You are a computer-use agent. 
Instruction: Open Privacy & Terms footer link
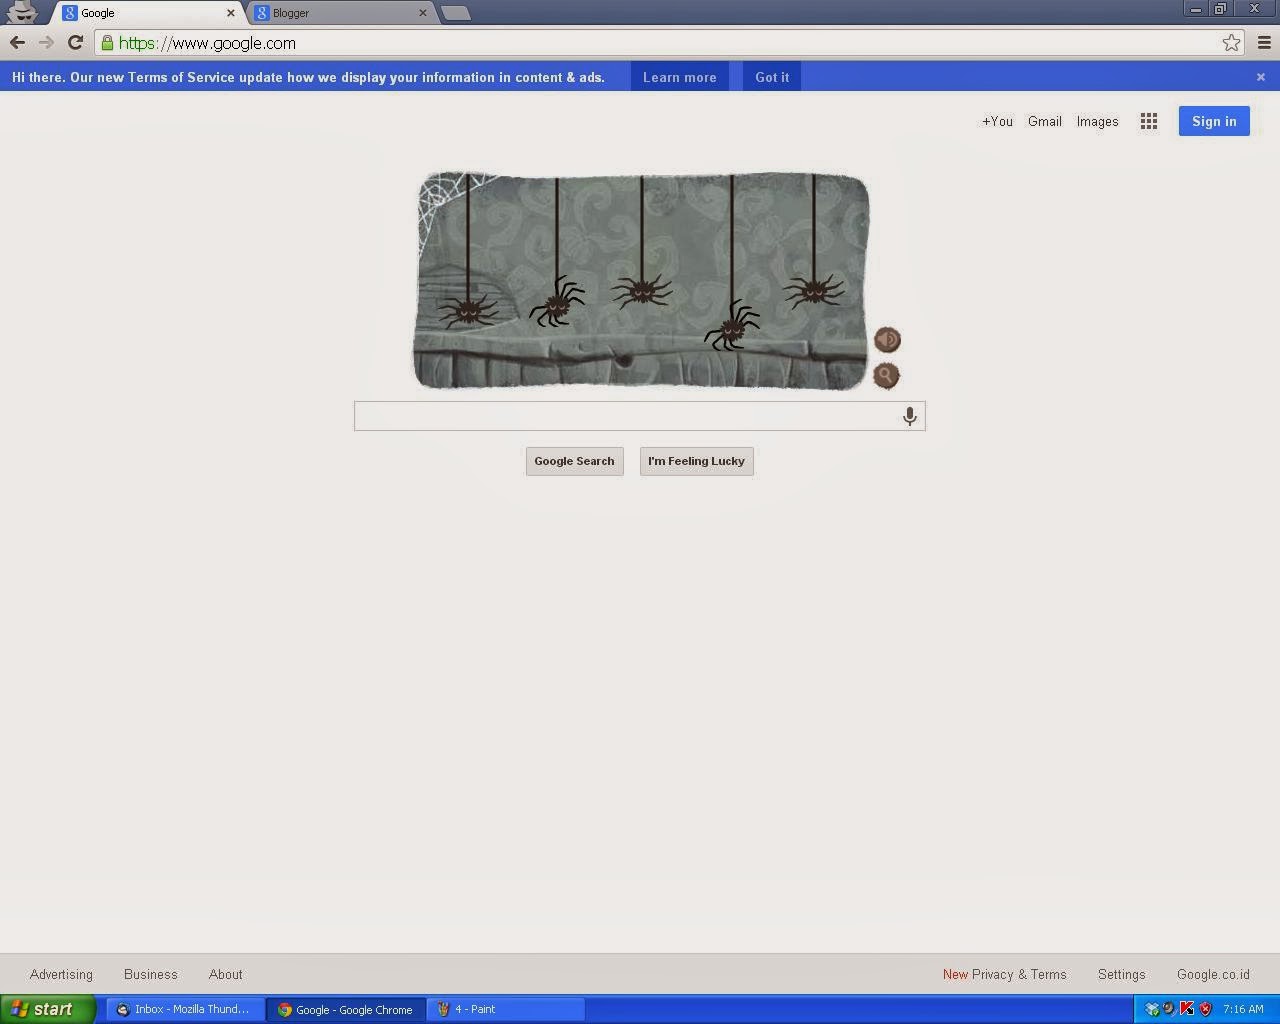click(1019, 974)
